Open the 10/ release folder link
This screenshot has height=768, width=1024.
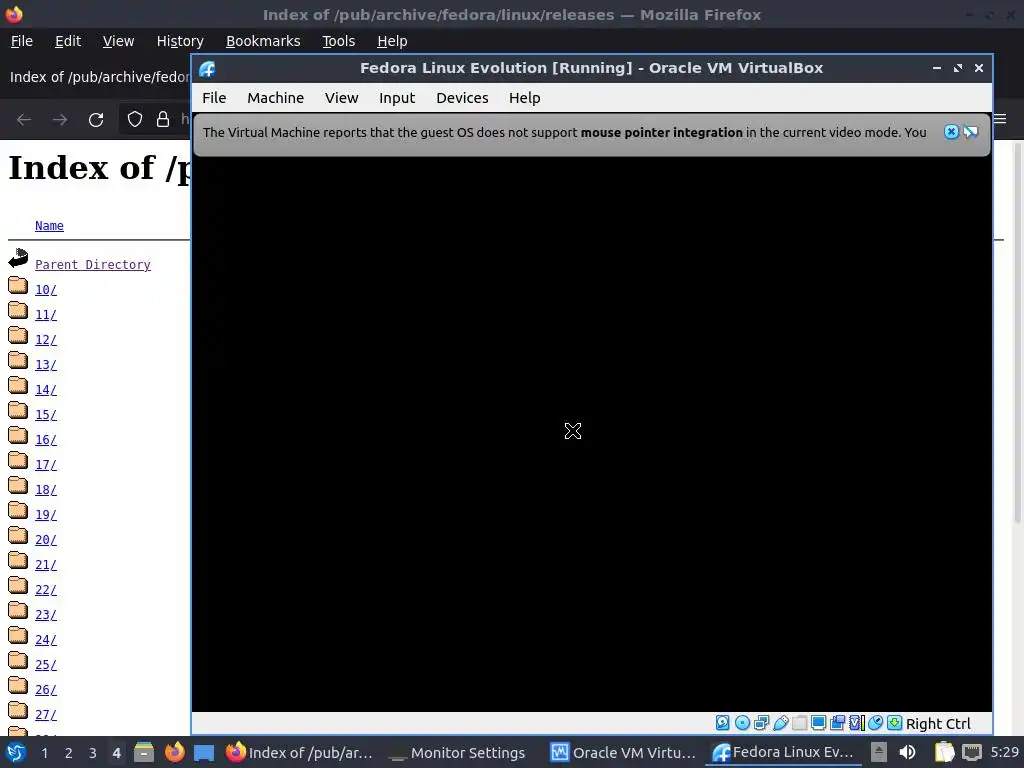pyautogui.click(x=46, y=289)
